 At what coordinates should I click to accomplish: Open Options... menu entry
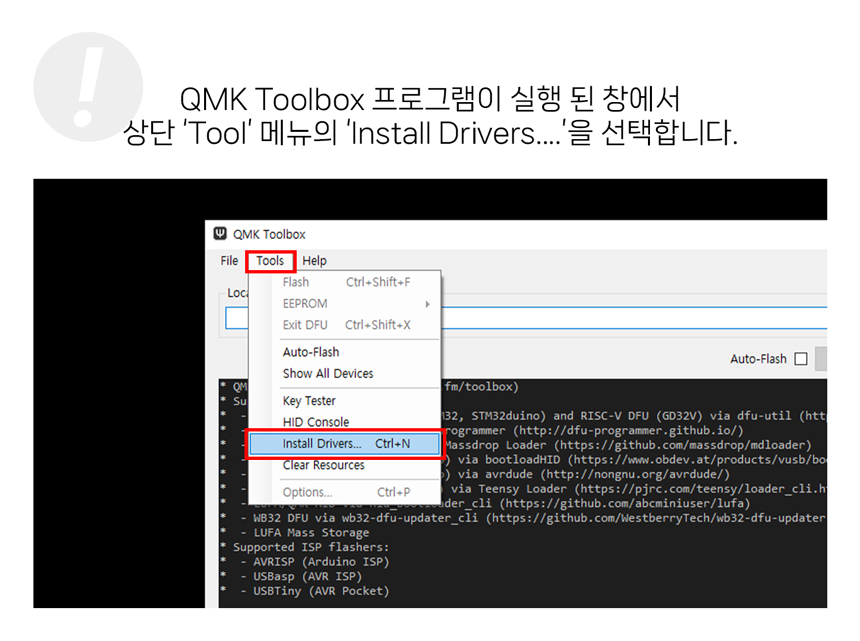click(x=344, y=492)
